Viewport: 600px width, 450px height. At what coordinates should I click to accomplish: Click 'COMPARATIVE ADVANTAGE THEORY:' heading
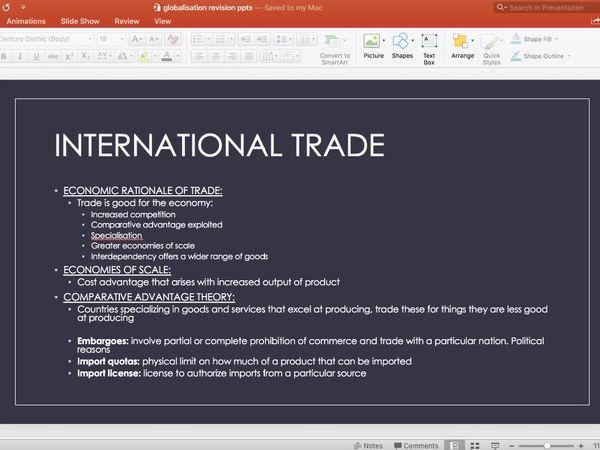[x=149, y=297]
